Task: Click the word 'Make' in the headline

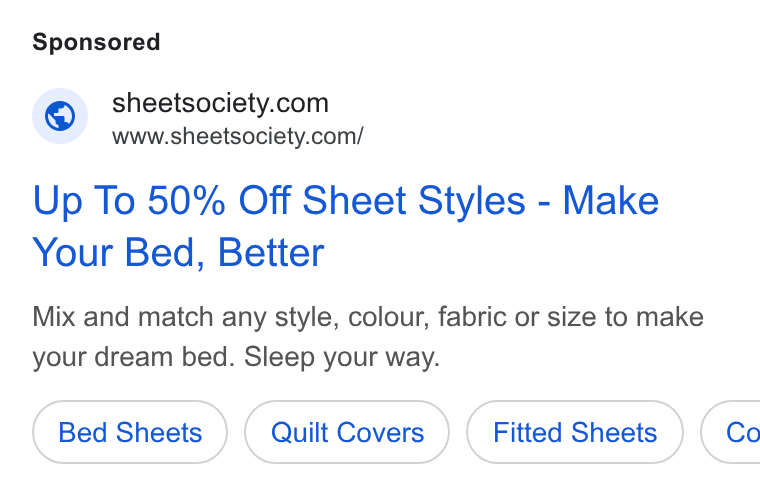Action: pos(611,200)
